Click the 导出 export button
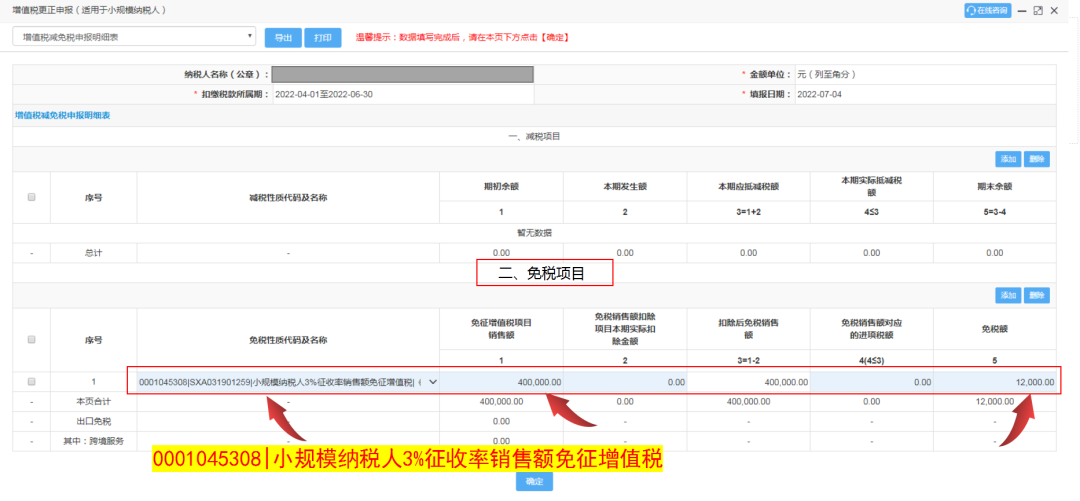The width and height of the screenshot is (1080, 501). click(282, 37)
